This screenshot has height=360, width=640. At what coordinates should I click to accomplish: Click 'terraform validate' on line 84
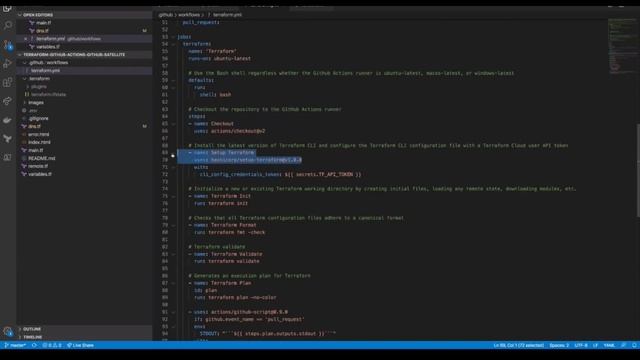coord(234,261)
